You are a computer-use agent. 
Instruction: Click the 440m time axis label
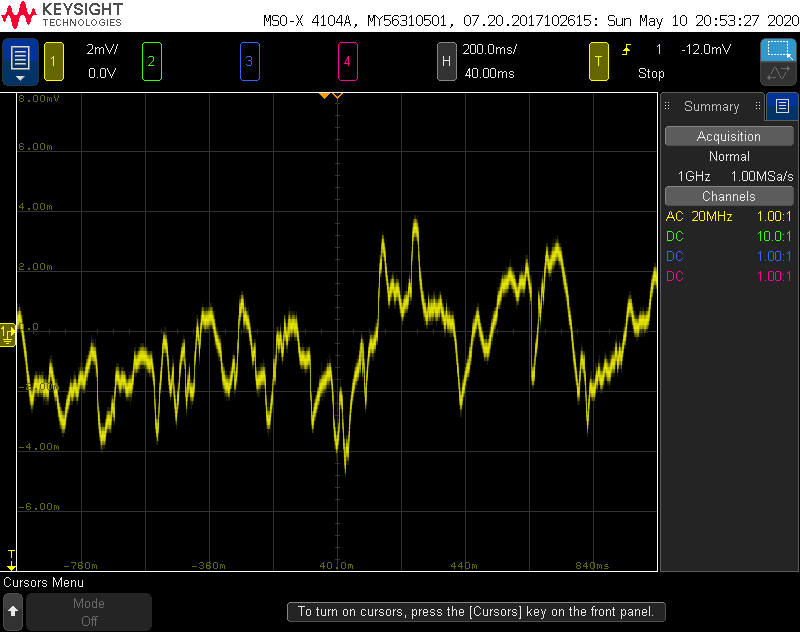click(x=464, y=566)
